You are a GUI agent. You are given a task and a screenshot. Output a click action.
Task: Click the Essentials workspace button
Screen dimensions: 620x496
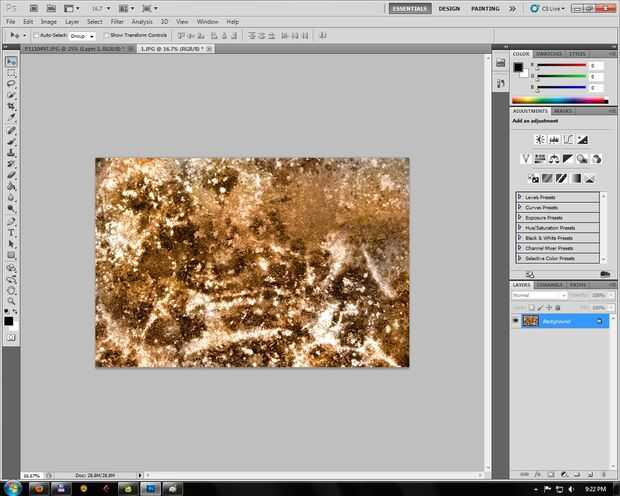(x=410, y=8)
